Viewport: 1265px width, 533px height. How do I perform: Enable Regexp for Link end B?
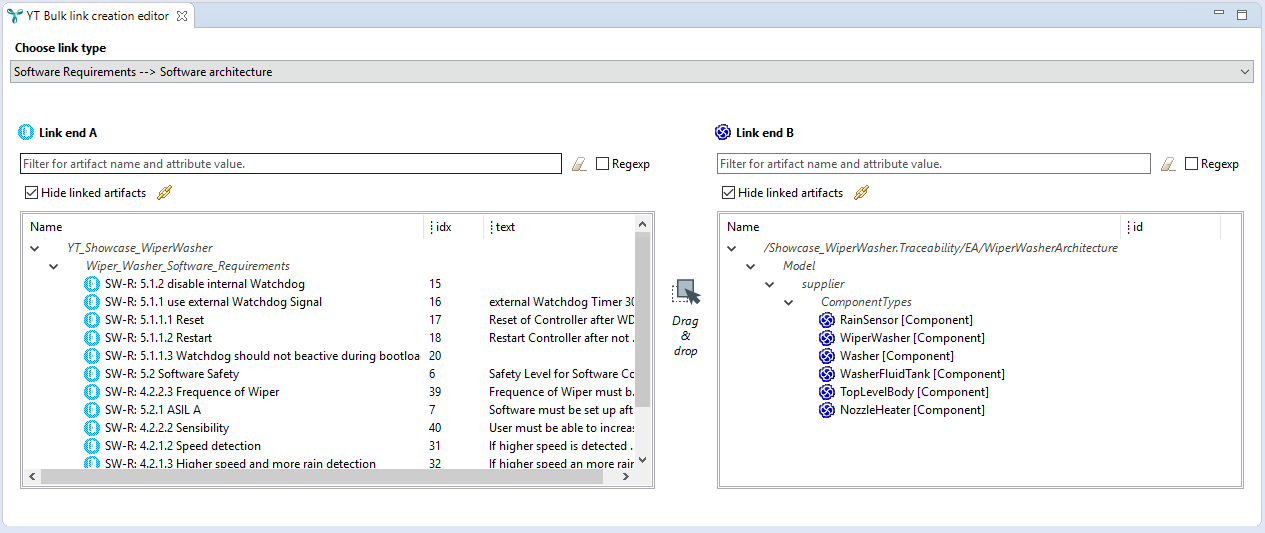(1191, 164)
